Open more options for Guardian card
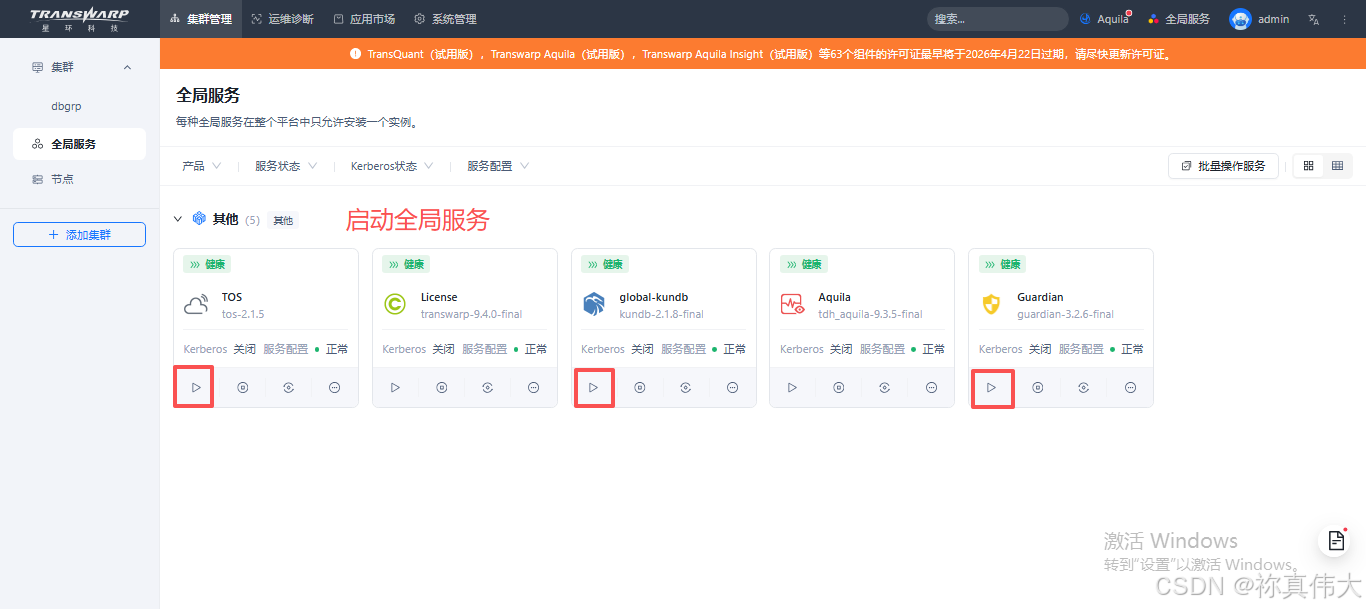The image size is (1366, 609). (1130, 387)
